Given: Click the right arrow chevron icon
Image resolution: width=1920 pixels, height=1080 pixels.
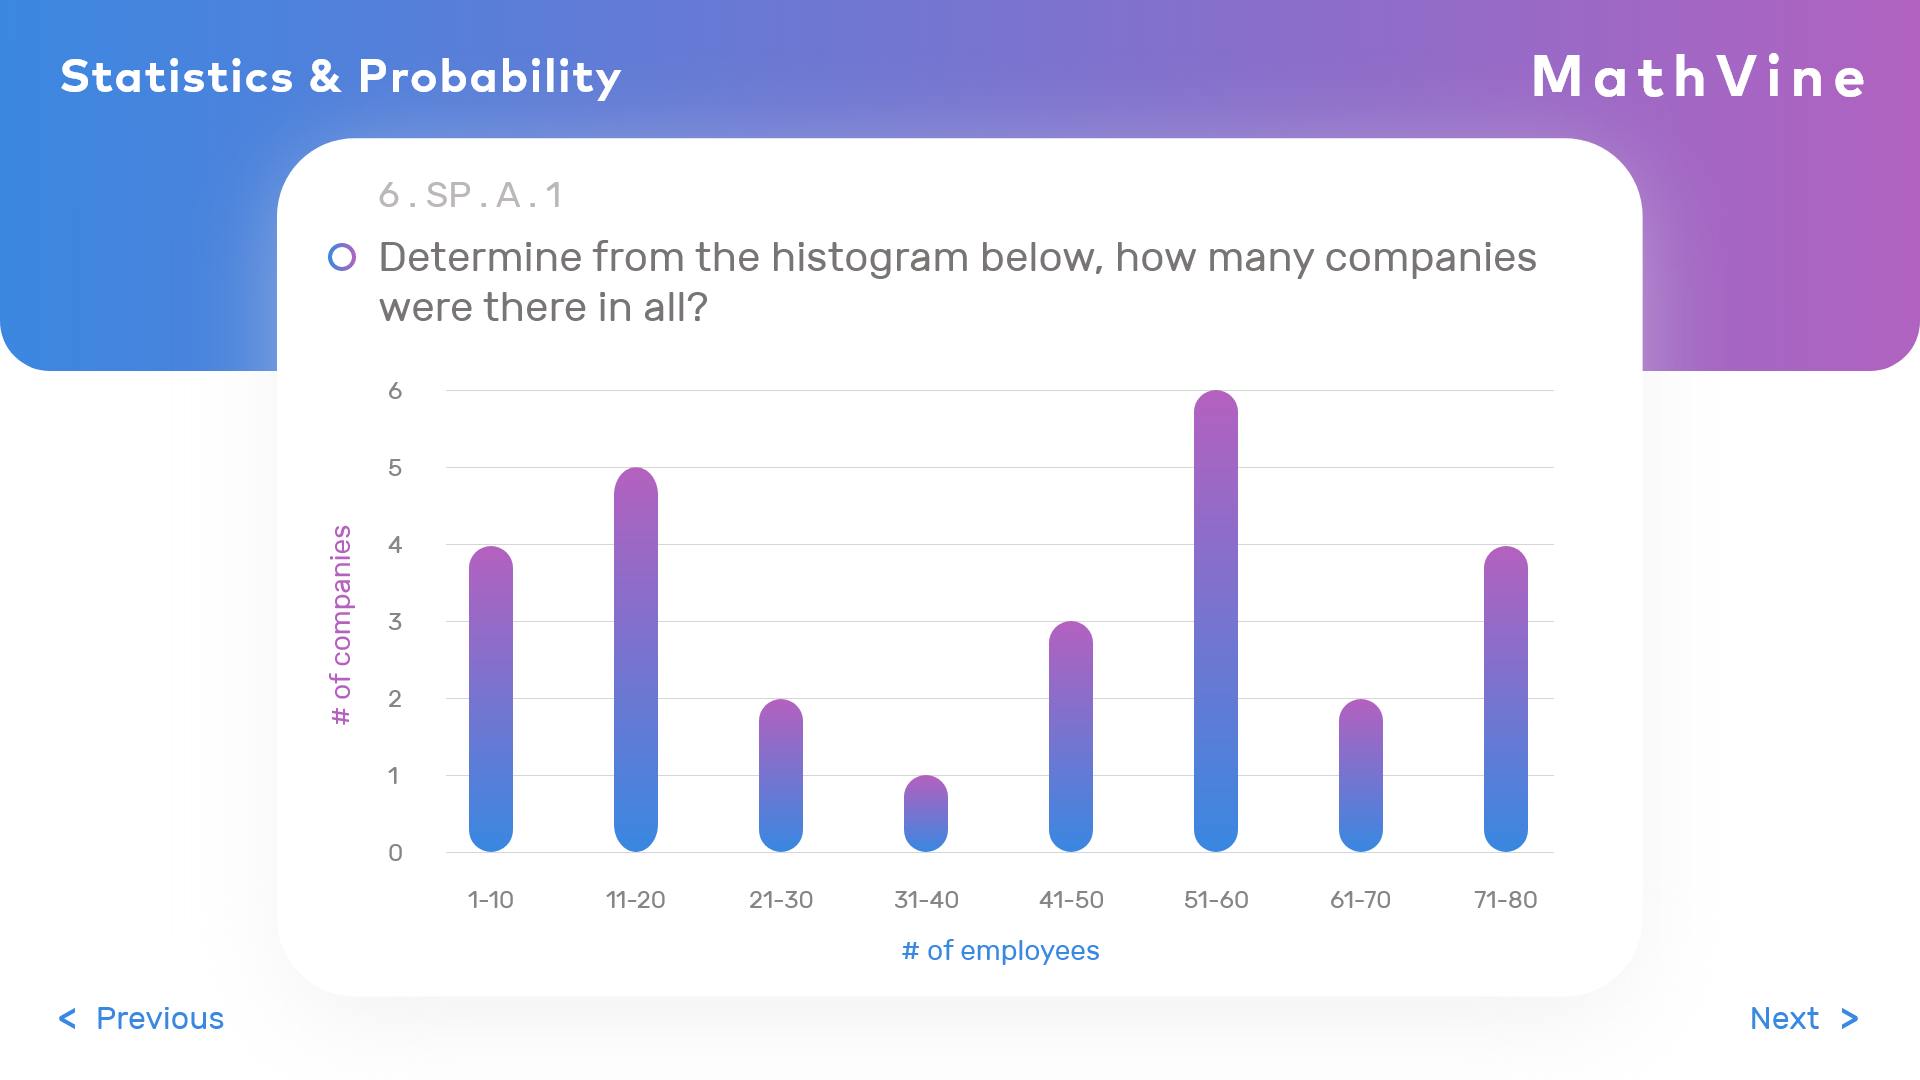Looking at the screenshot, I should [x=1849, y=1018].
